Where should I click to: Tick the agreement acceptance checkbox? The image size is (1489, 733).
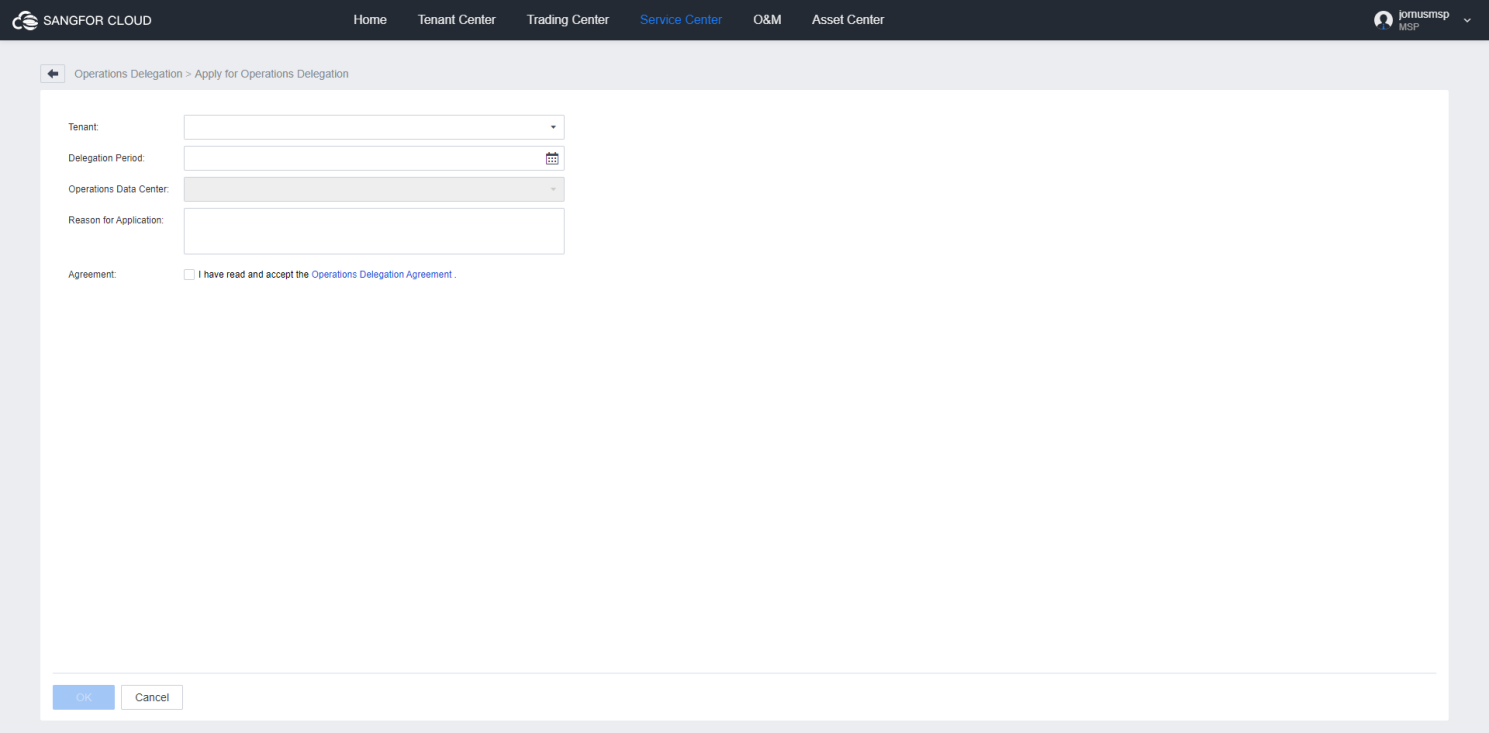pos(189,274)
